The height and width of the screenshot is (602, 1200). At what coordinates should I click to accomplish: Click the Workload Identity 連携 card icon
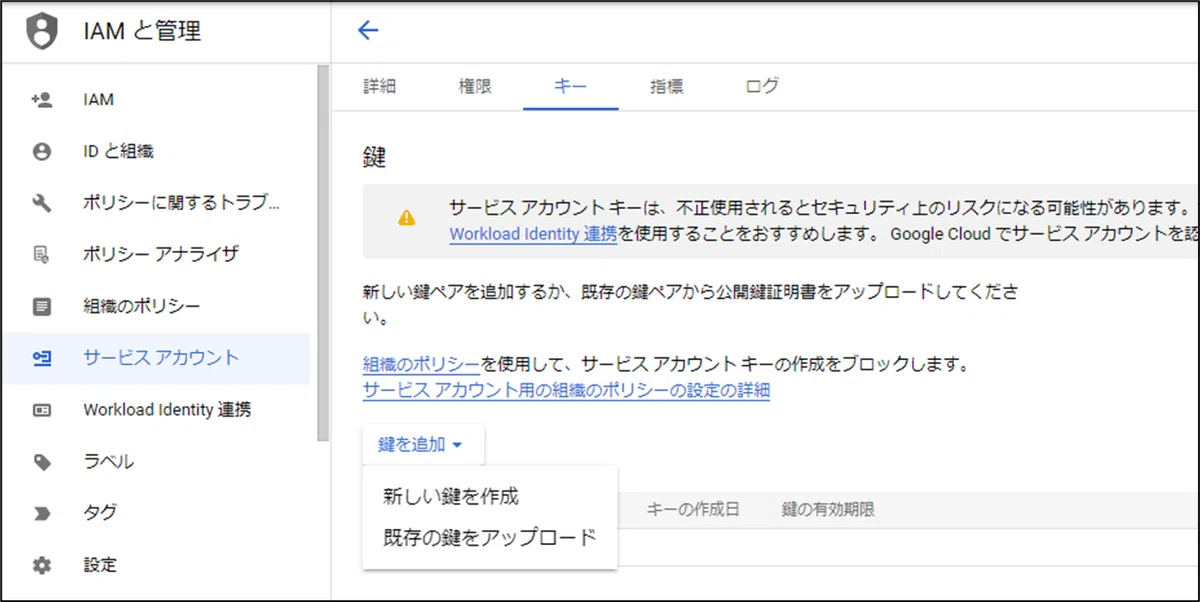(x=41, y=410)
